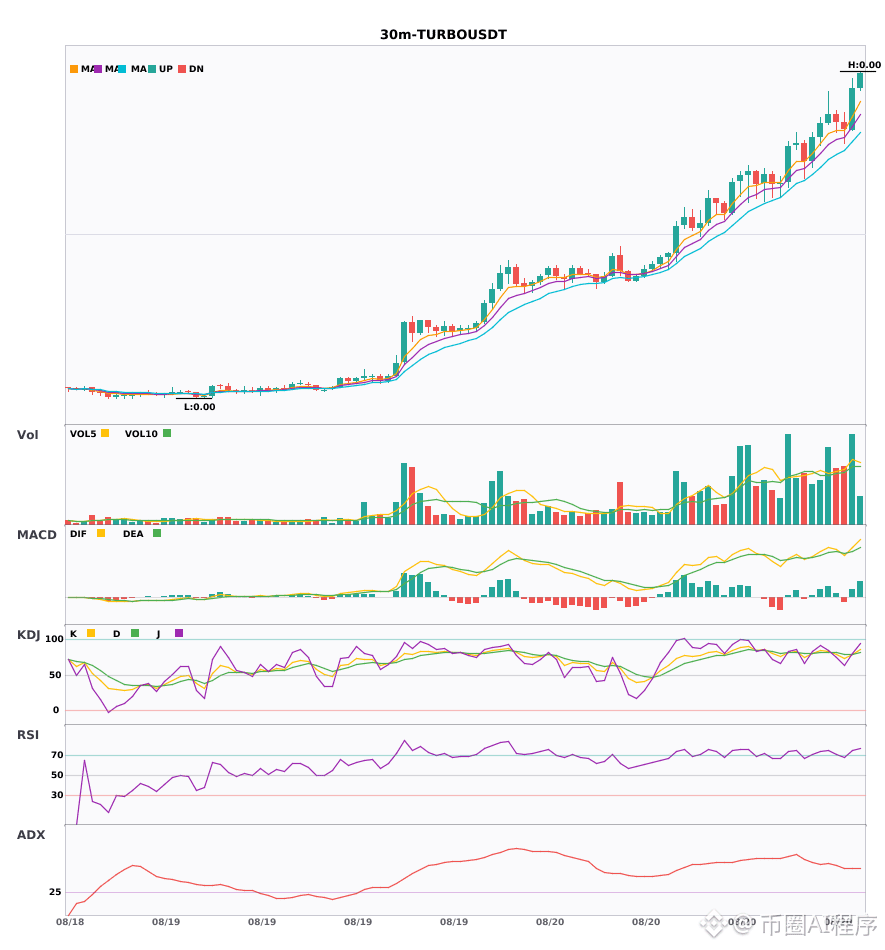Click the 25 level on ADX axis
Viewport: 885px width, 950px height.
55,892
